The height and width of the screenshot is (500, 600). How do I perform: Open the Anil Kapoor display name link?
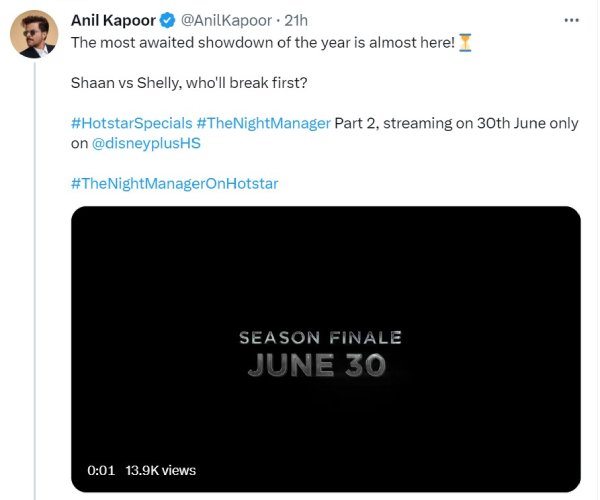pos(113,21)
